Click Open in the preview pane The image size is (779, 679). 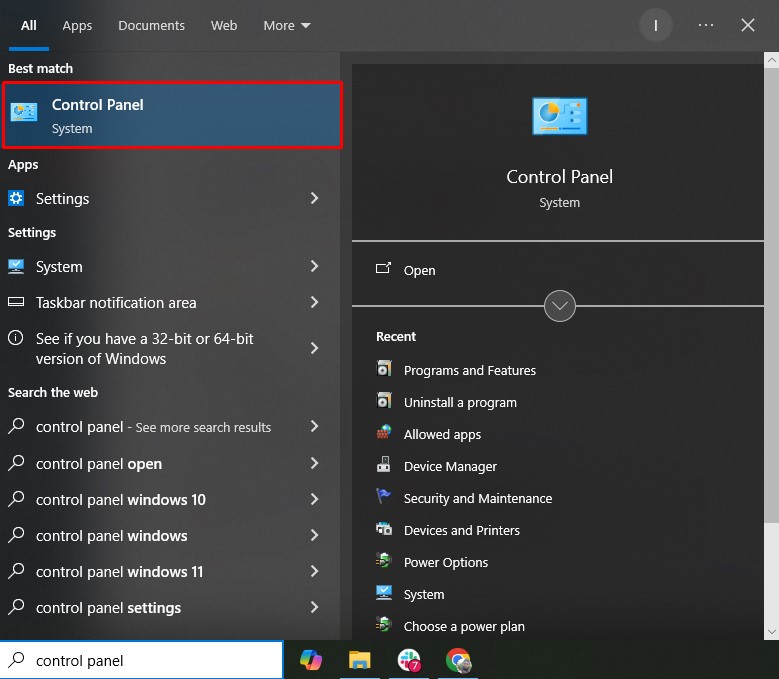click(557, 270)
